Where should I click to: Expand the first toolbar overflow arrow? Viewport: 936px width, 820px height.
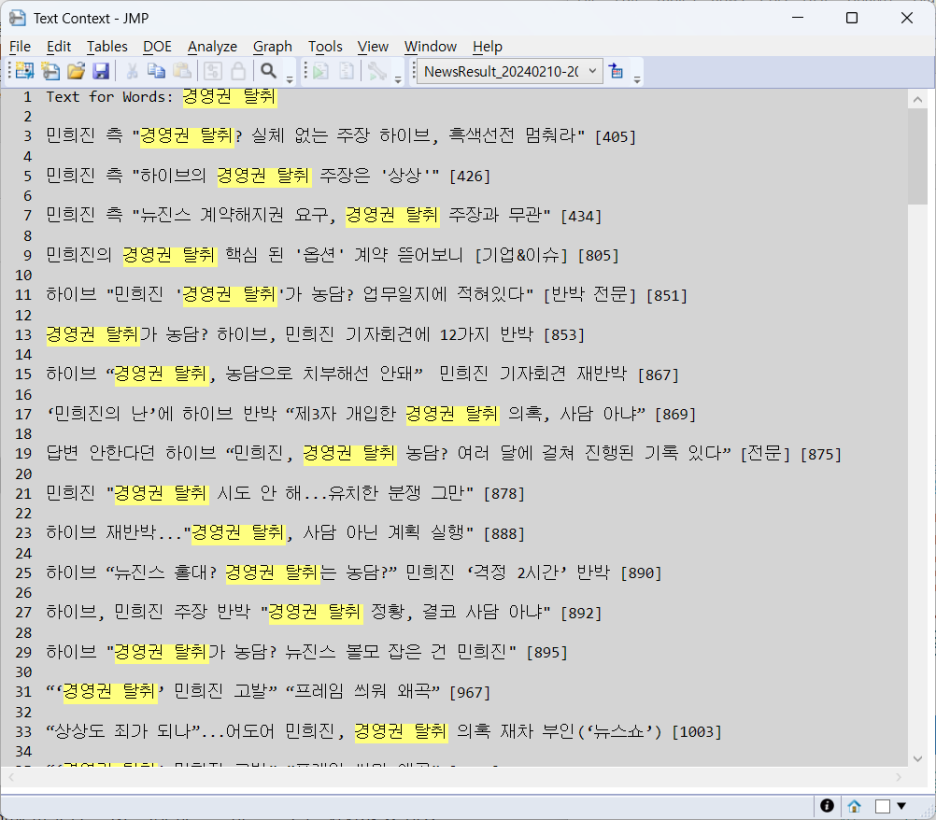(x=290, y=79)
